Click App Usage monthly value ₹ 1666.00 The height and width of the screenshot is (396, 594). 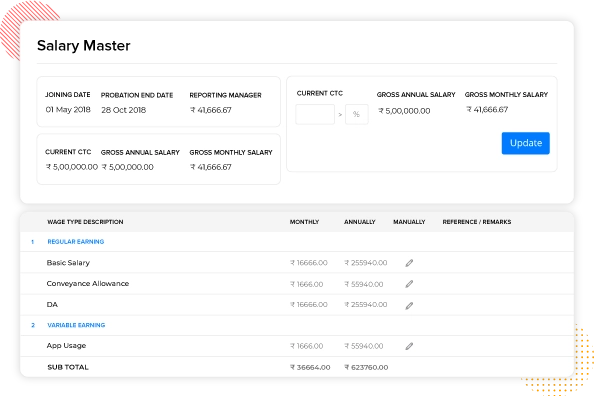click(307, 346)
